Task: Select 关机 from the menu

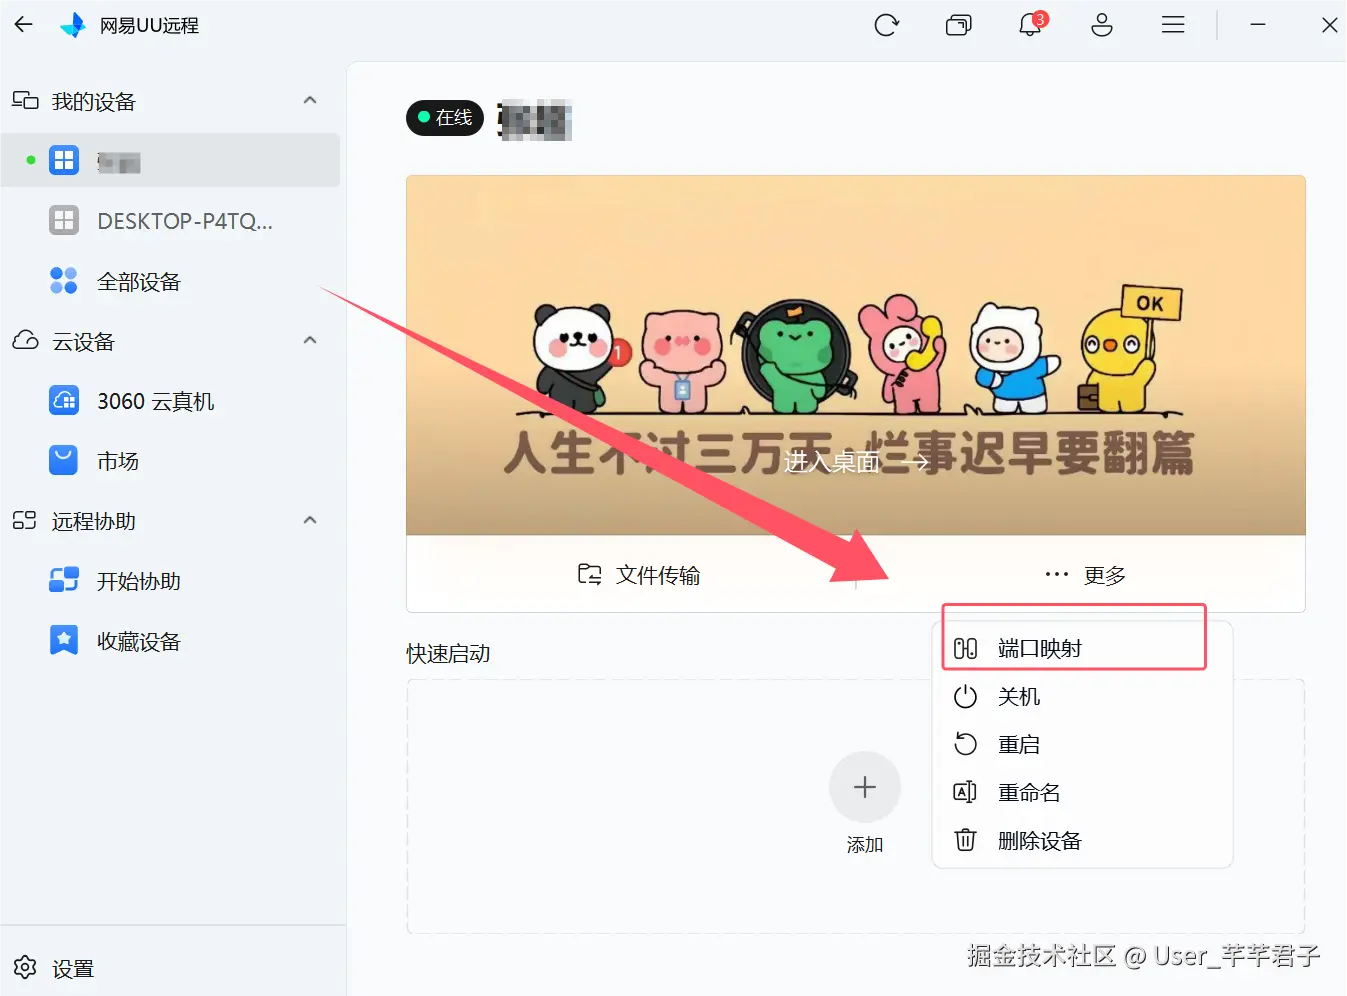Action: (1082, 696)
